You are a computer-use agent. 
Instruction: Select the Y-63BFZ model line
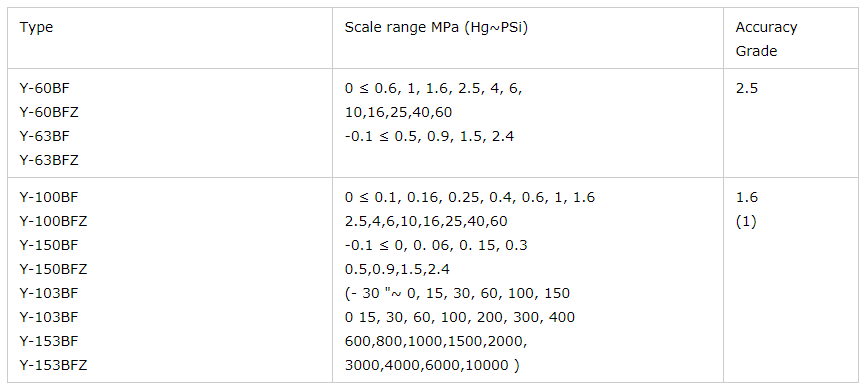coord(49,160)
